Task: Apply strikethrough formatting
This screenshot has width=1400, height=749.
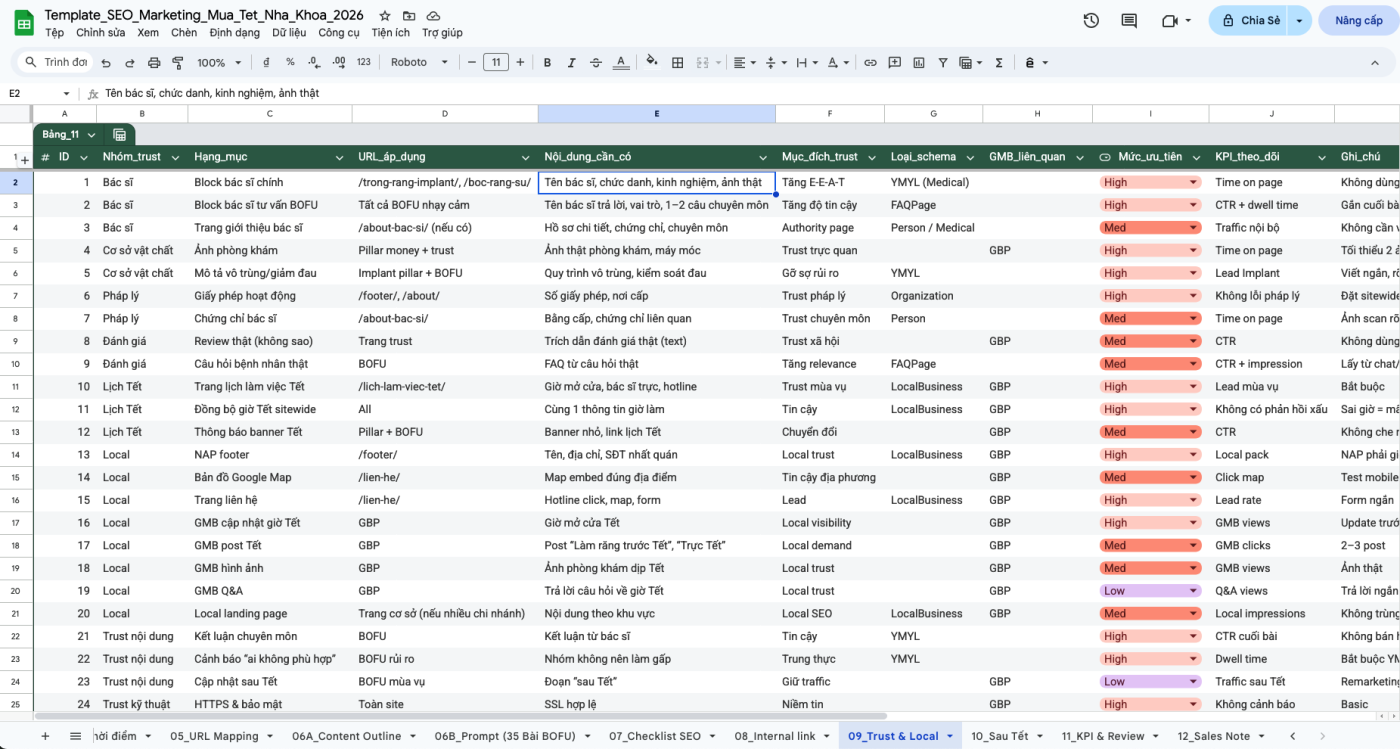Action: click(x=596, y=62)
